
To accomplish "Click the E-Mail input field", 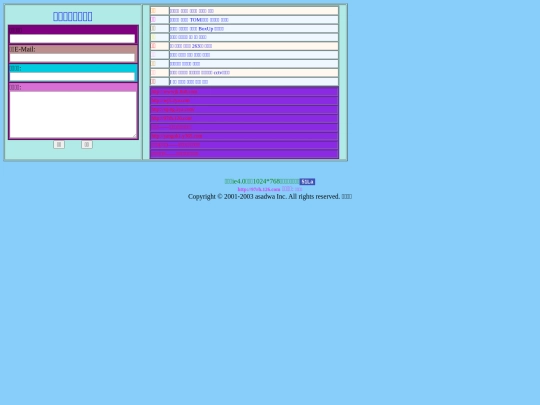I will pyautogui.click(x=72, y=58).
